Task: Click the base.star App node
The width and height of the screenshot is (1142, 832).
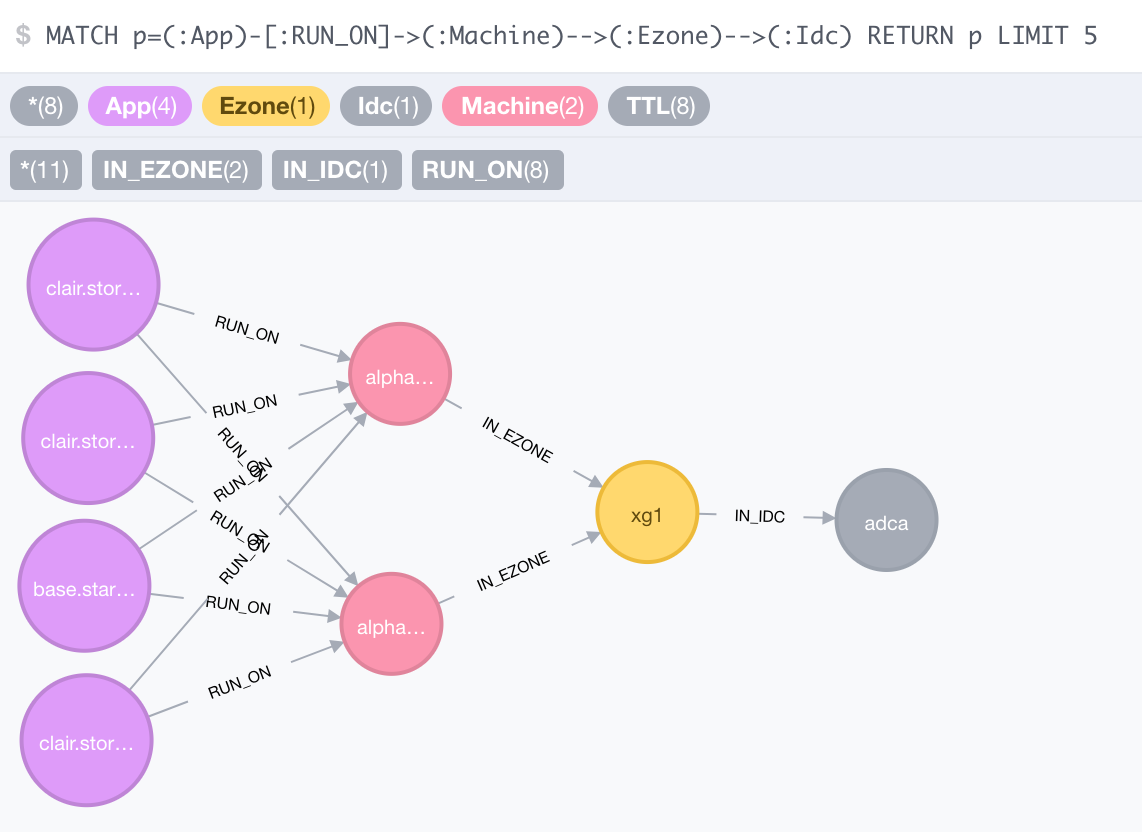Action: tap(84, 587)
